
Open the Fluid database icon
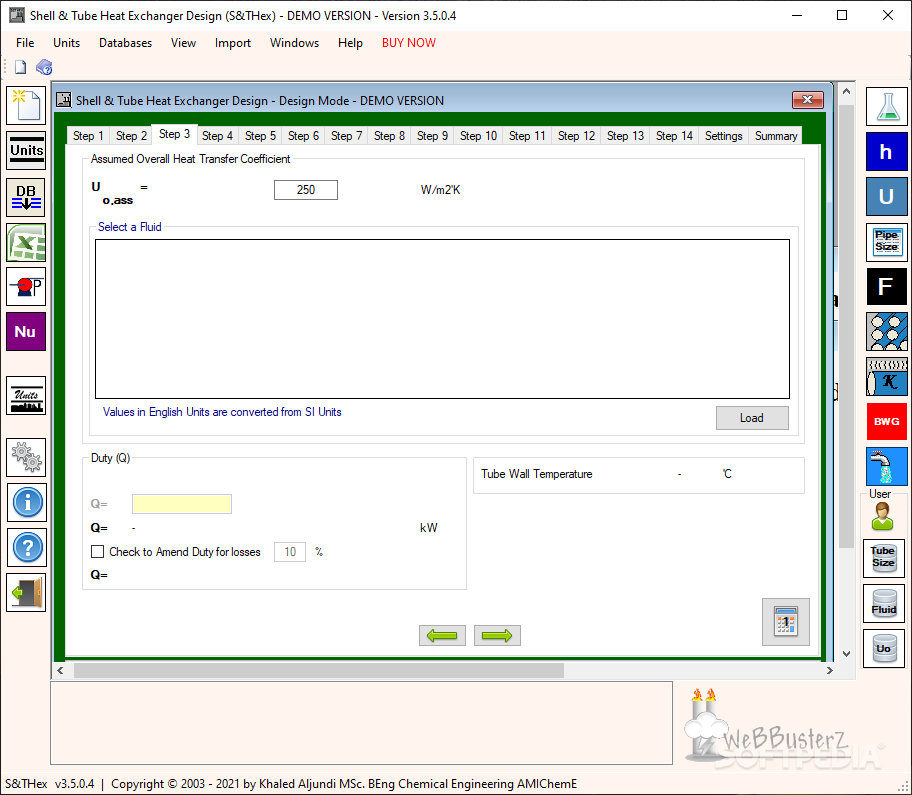coord(884,603)
